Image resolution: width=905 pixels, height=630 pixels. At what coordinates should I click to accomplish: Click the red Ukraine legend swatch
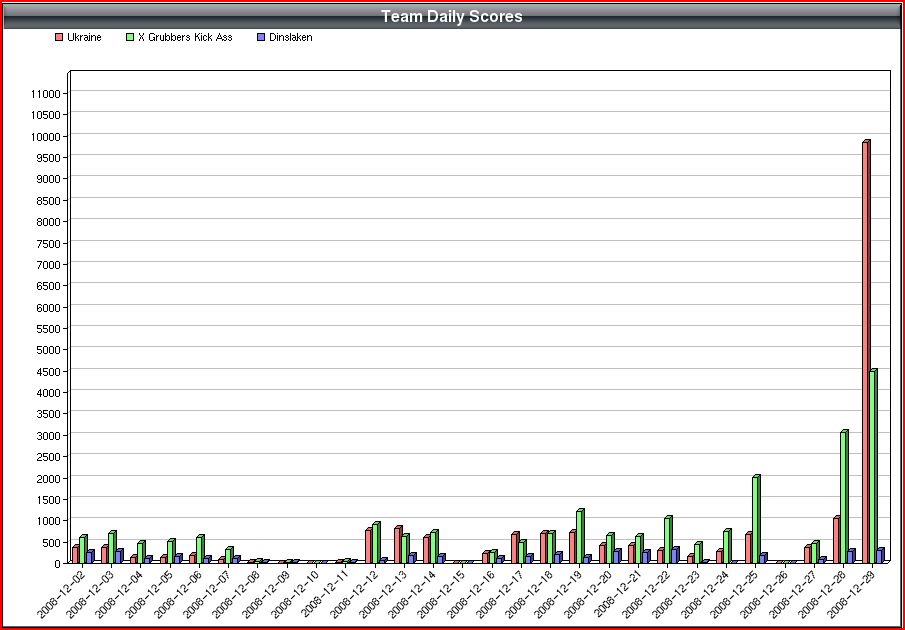pyautogui.click(x=59, y=38)
